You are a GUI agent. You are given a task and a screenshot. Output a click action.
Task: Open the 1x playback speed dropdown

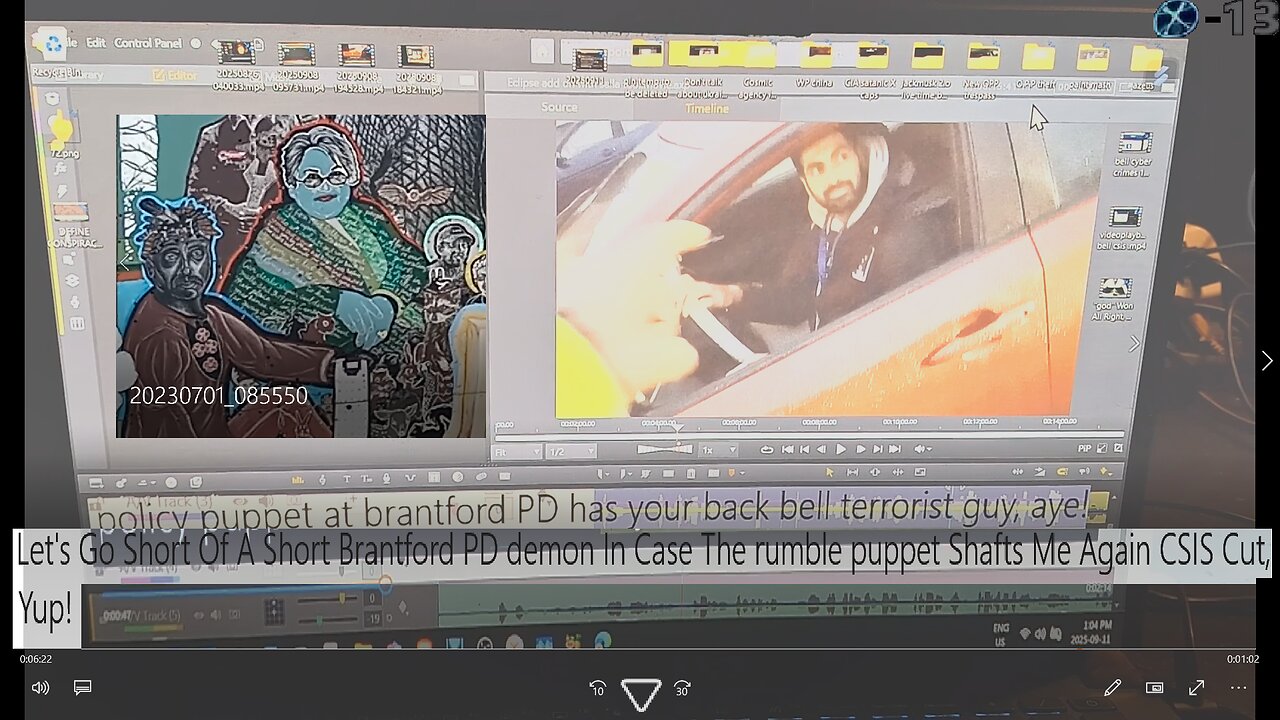[x=719, y=451]
